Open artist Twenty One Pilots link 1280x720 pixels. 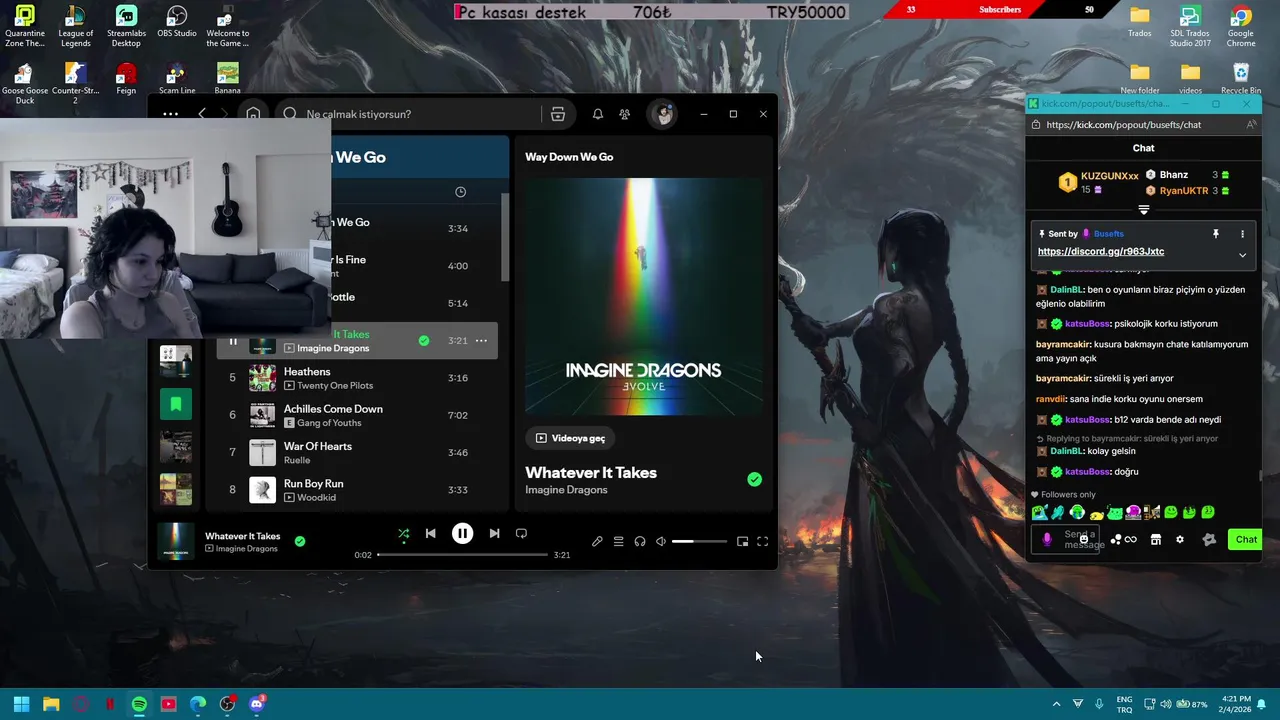click(x=335, y=386)
